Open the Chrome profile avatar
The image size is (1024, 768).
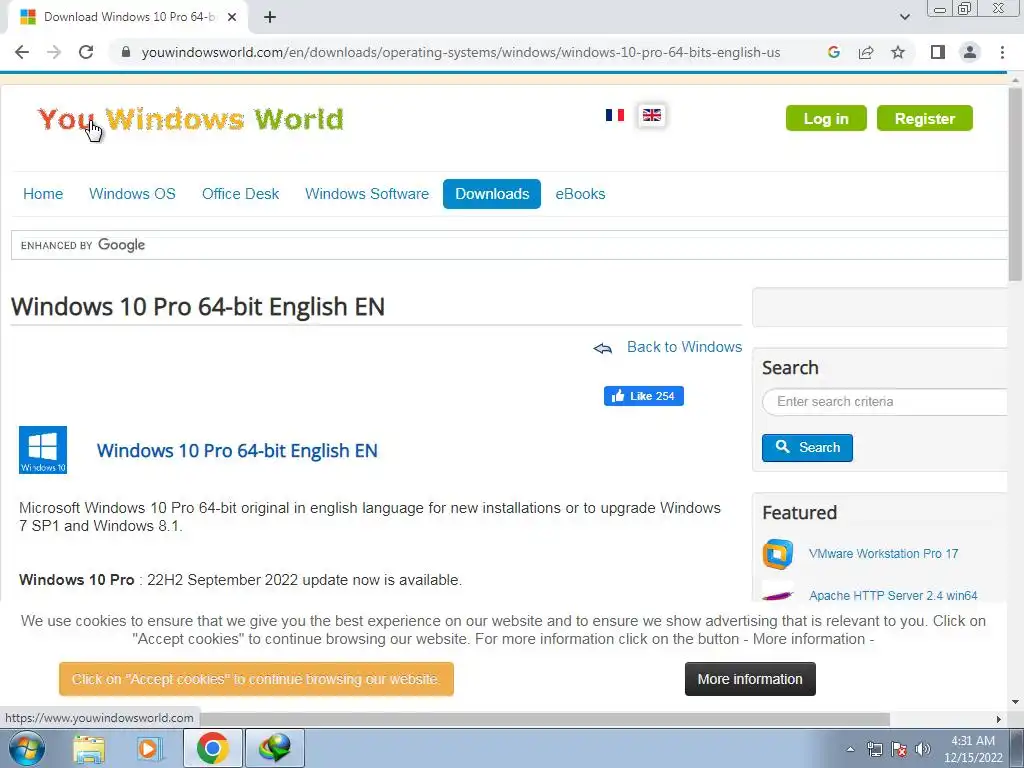(970, 52)
